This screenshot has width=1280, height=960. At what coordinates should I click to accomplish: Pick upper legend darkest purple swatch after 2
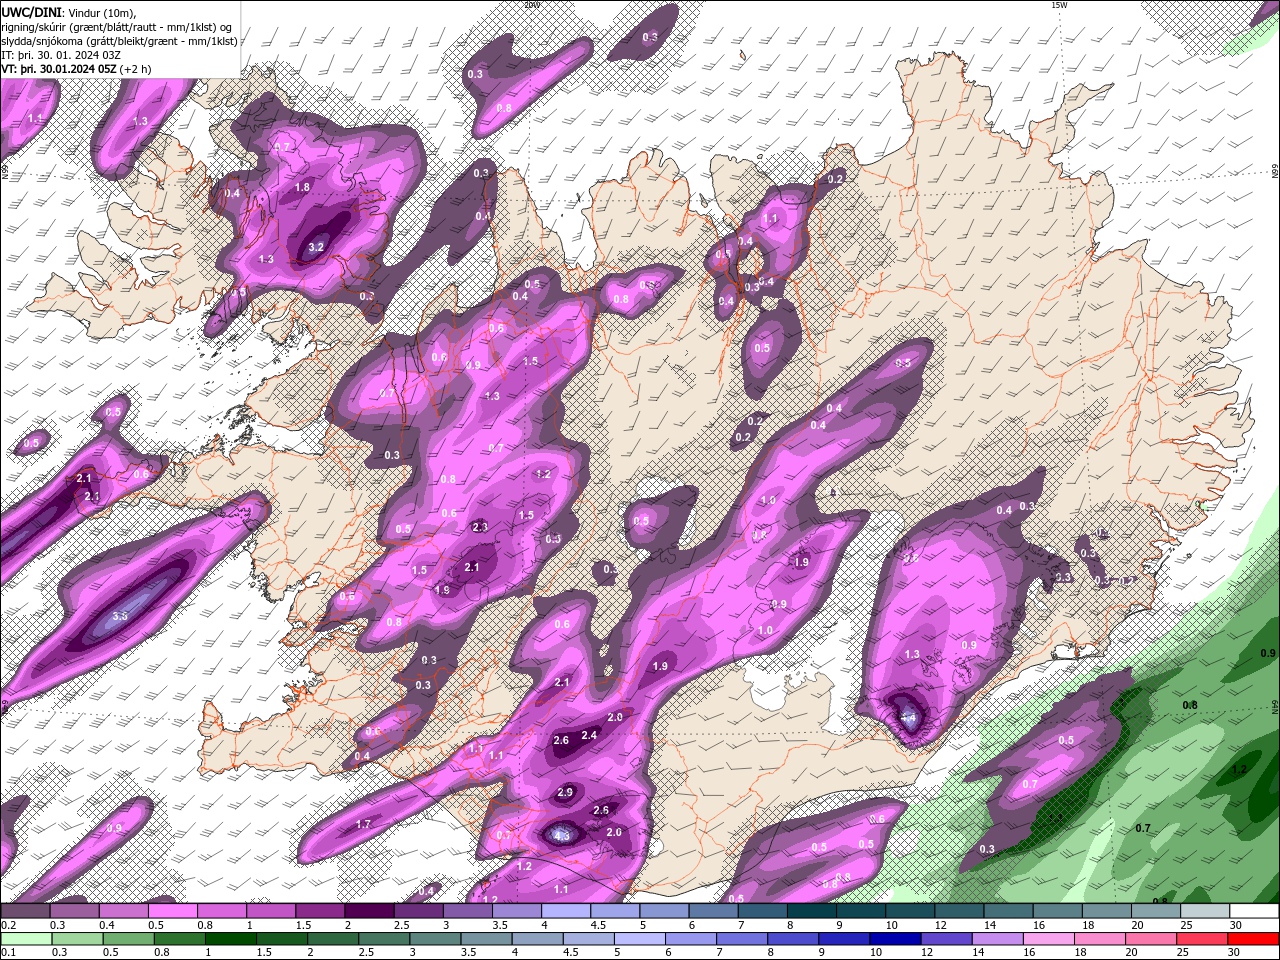pos(368,911)
